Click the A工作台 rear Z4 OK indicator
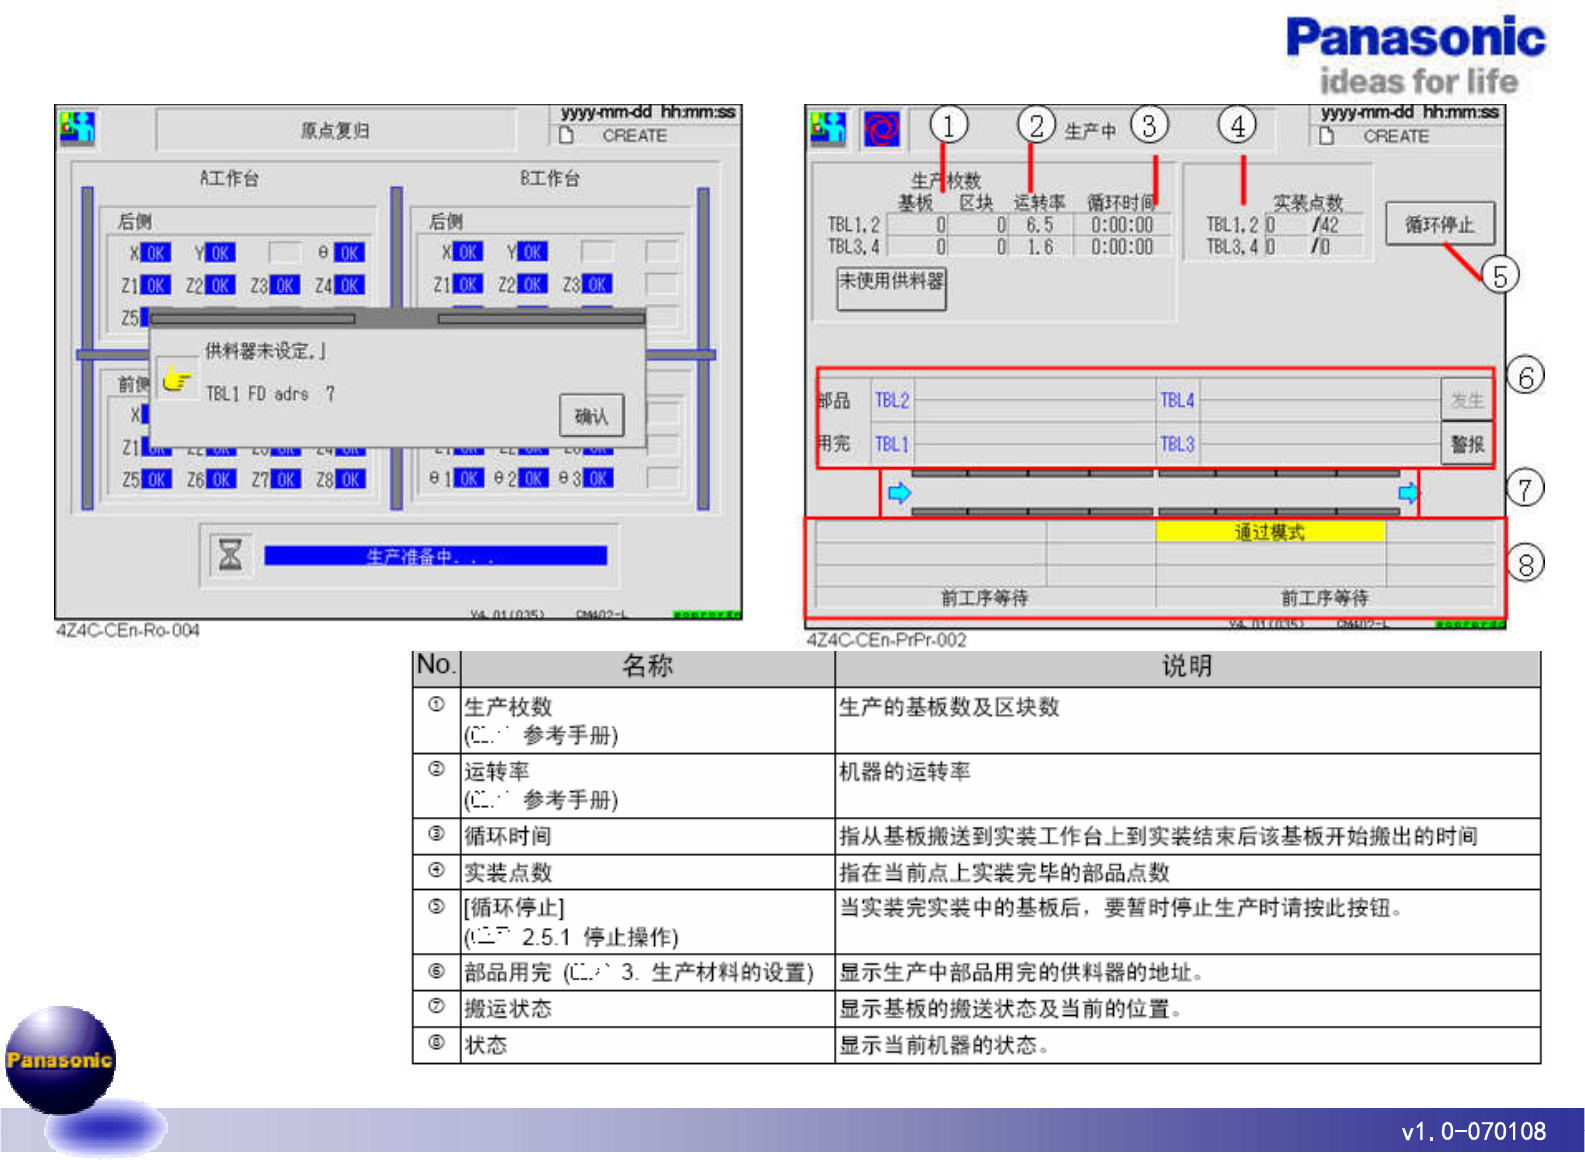Image resolution: width=1585 pixels, height=1160 pixels. click(x=349, y=286)
